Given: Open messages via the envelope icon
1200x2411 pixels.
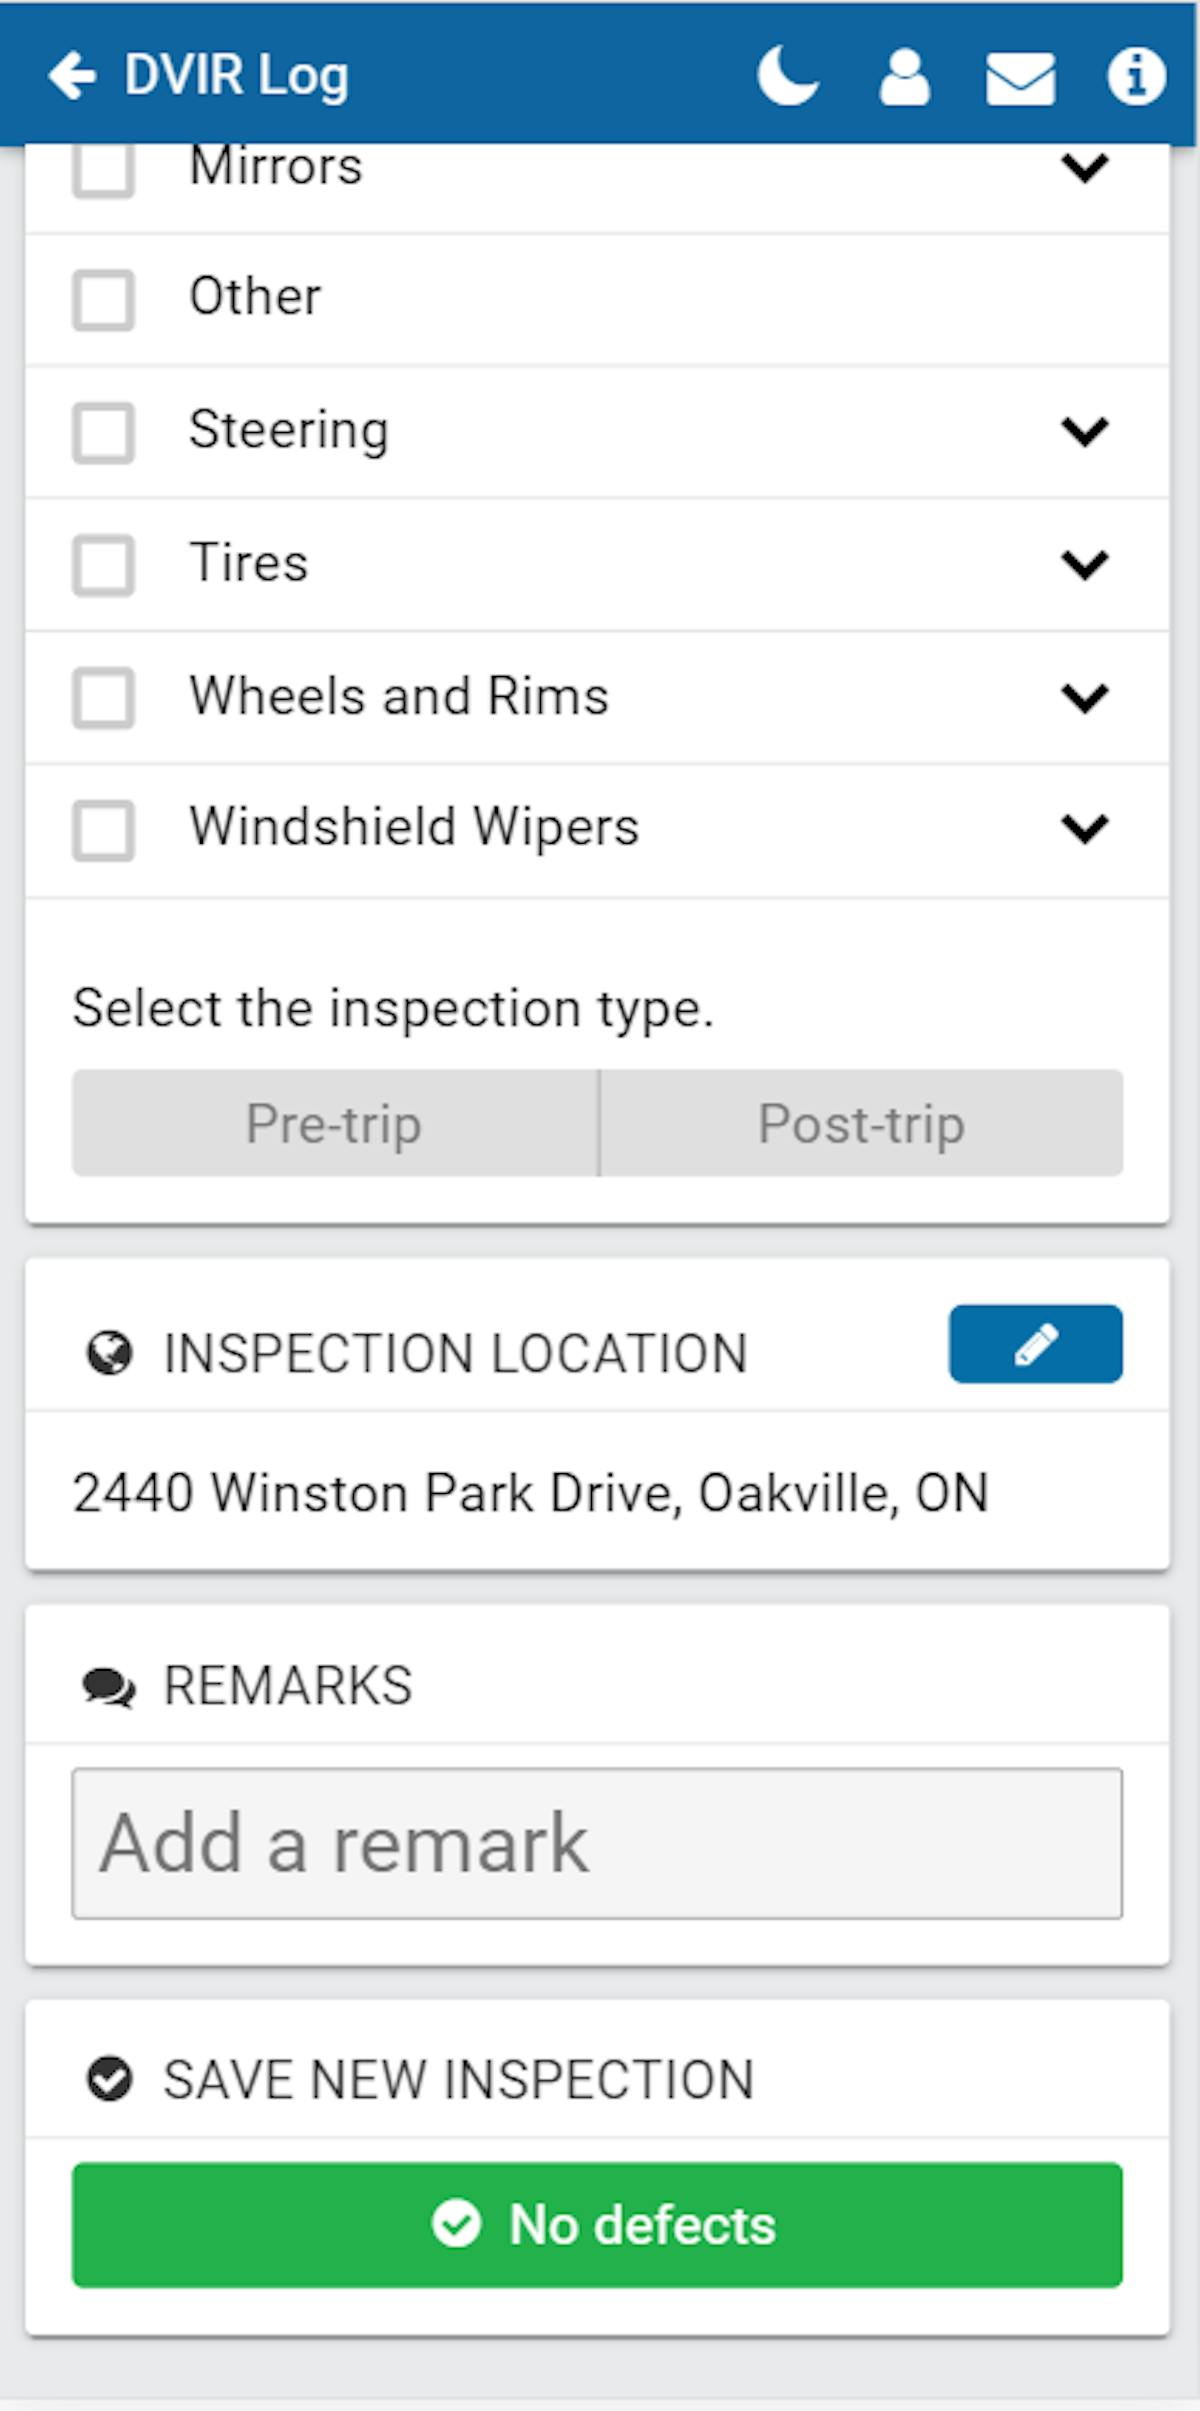Looking at the screenshot, I should pos(1019,77).
